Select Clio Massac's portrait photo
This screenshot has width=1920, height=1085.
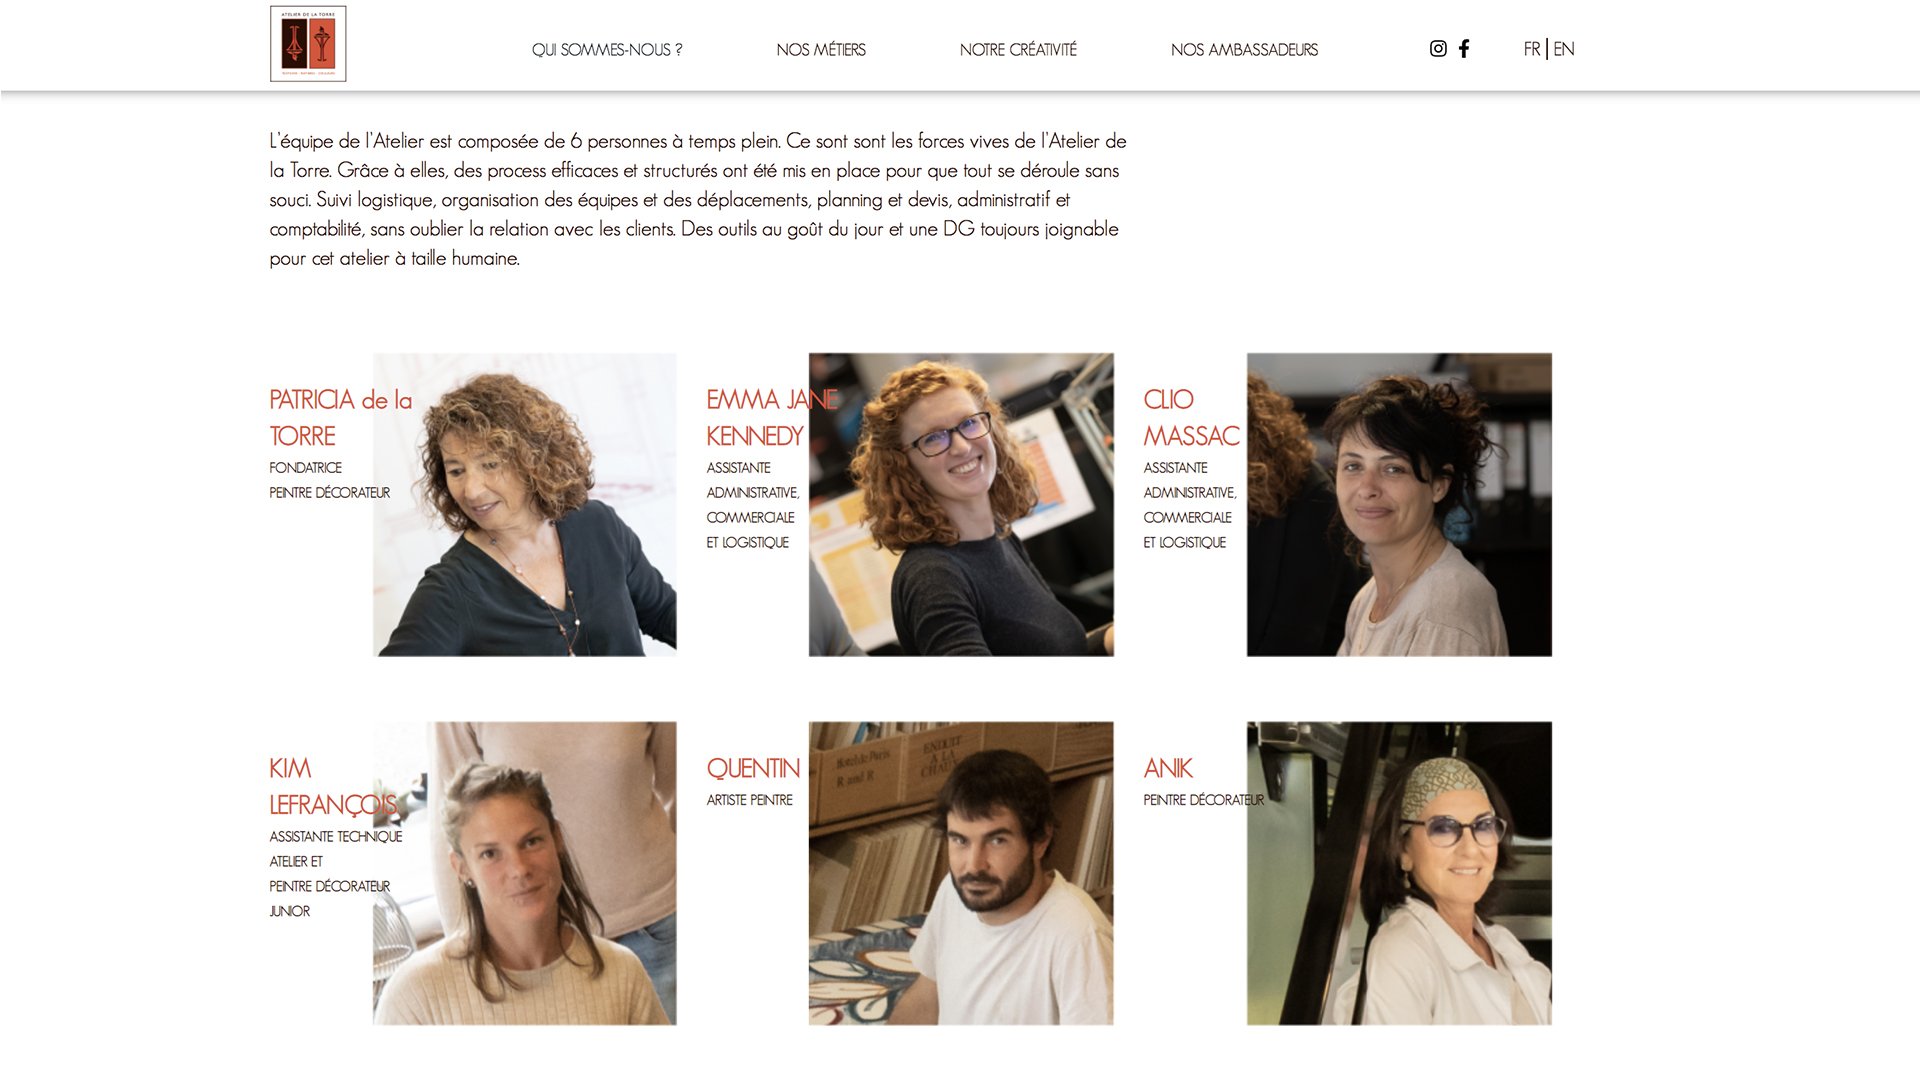click(x=1399, y=504)
